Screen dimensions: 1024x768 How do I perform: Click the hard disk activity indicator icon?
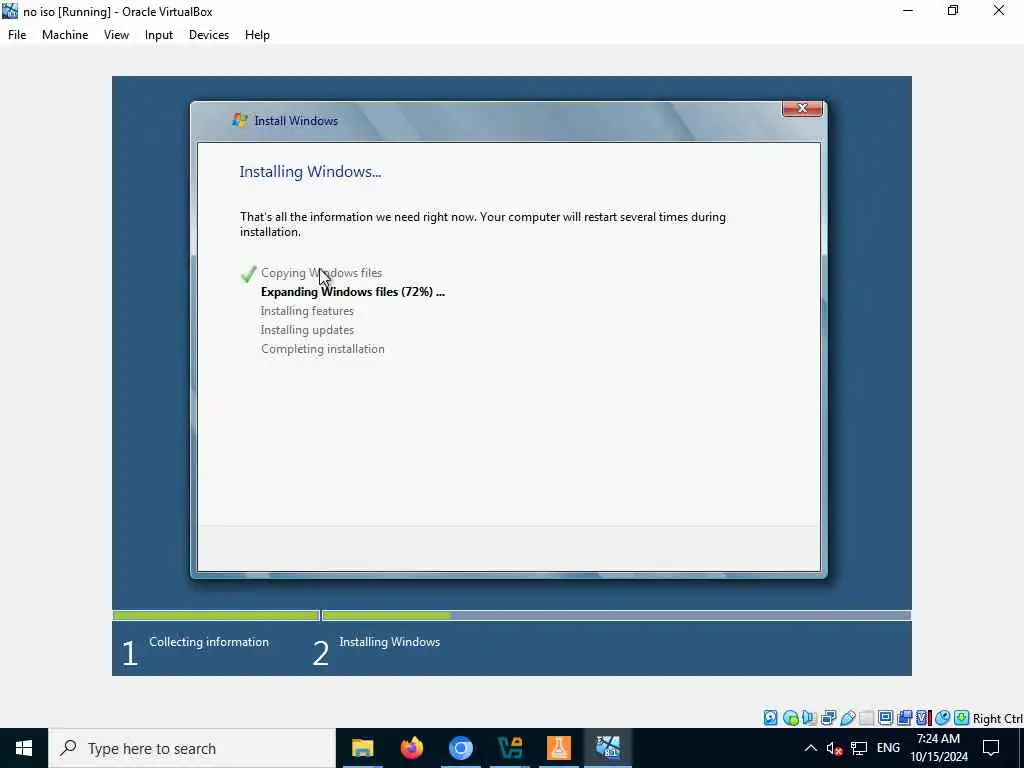pos(771,718)
